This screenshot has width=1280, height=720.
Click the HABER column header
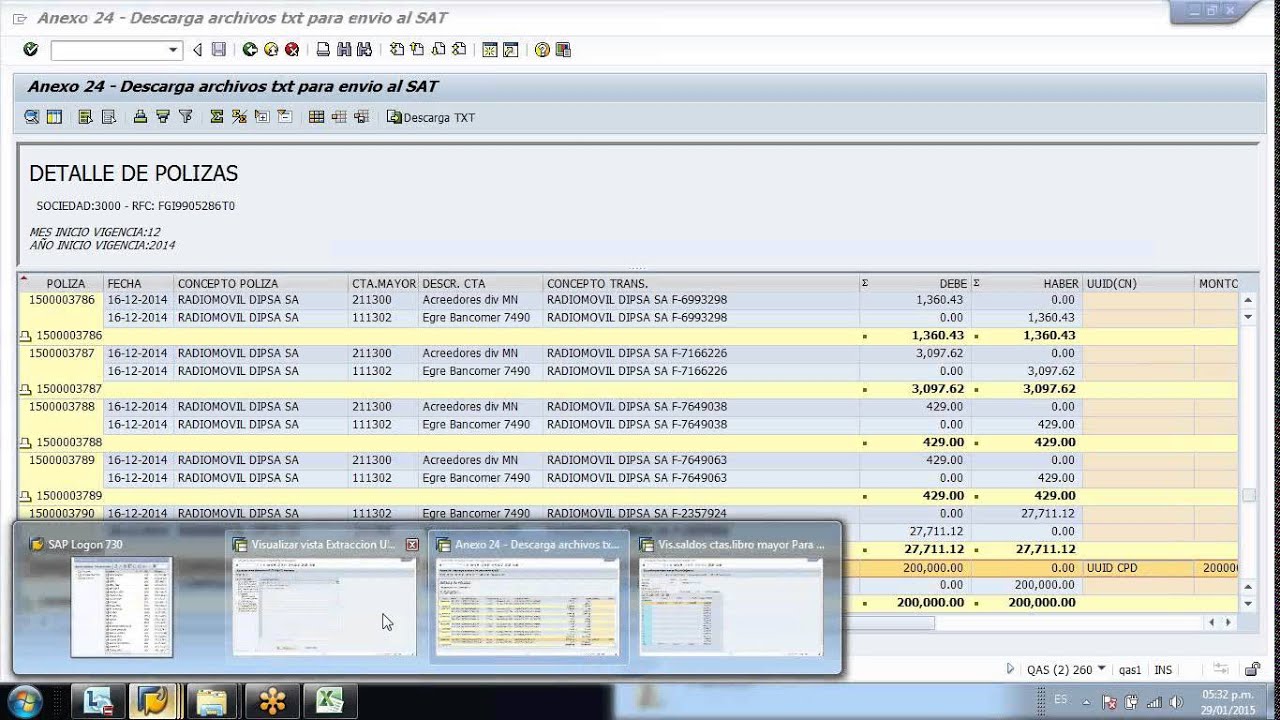point(1026,284)
